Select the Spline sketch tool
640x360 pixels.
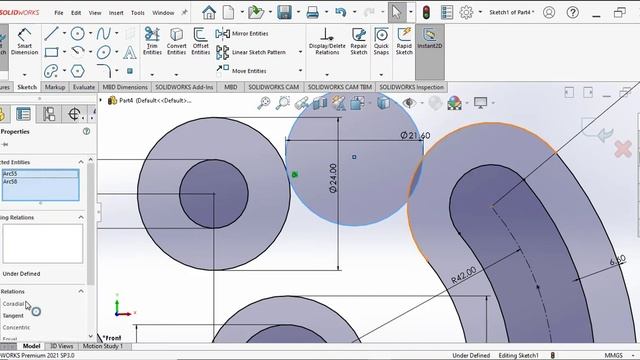pyautogui.click(x=104, y=33)
